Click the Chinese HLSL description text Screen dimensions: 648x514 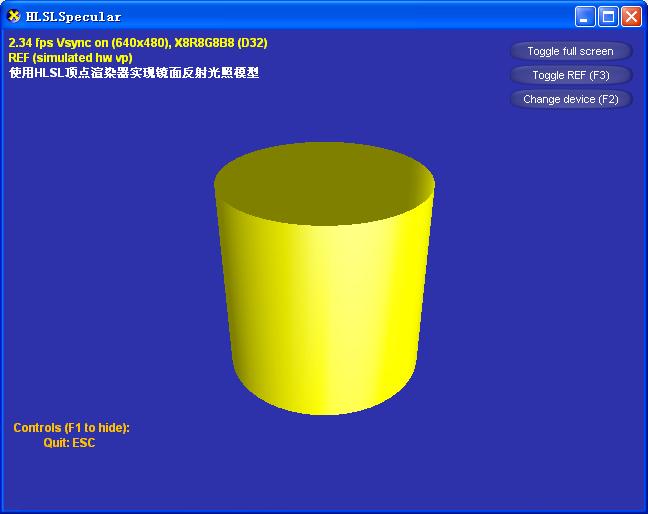click(x=134, y=73)
